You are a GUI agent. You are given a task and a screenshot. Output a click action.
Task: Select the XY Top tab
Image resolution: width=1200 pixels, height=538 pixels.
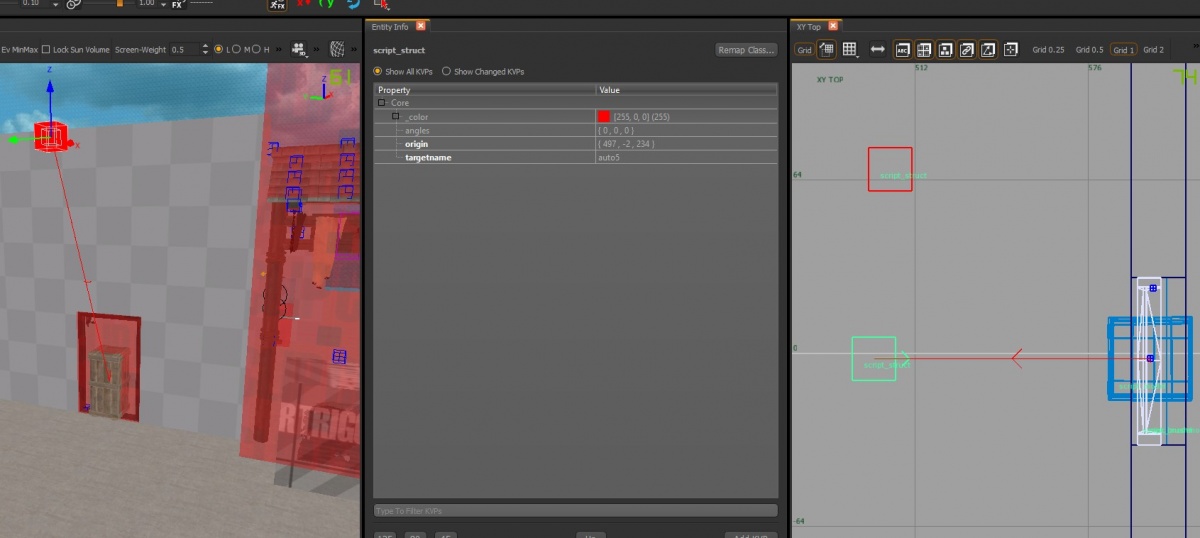click(808, 26)
